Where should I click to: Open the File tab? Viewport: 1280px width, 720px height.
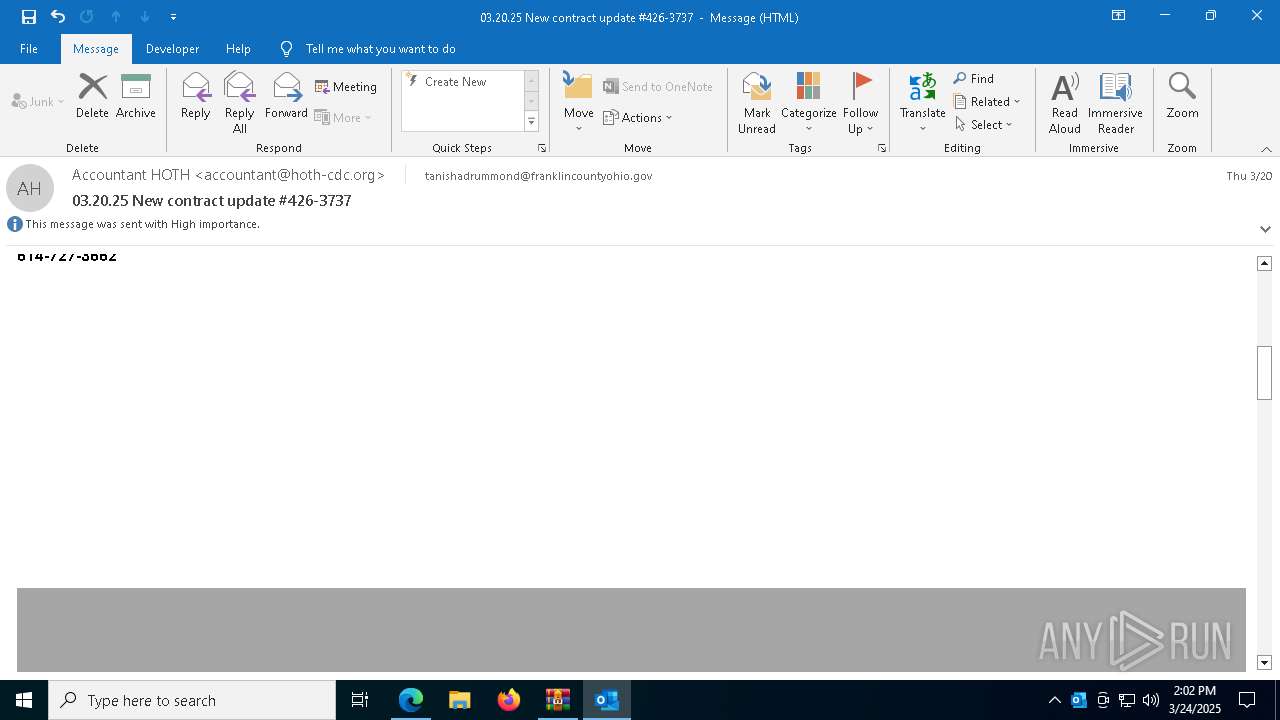tap(29, 49)
